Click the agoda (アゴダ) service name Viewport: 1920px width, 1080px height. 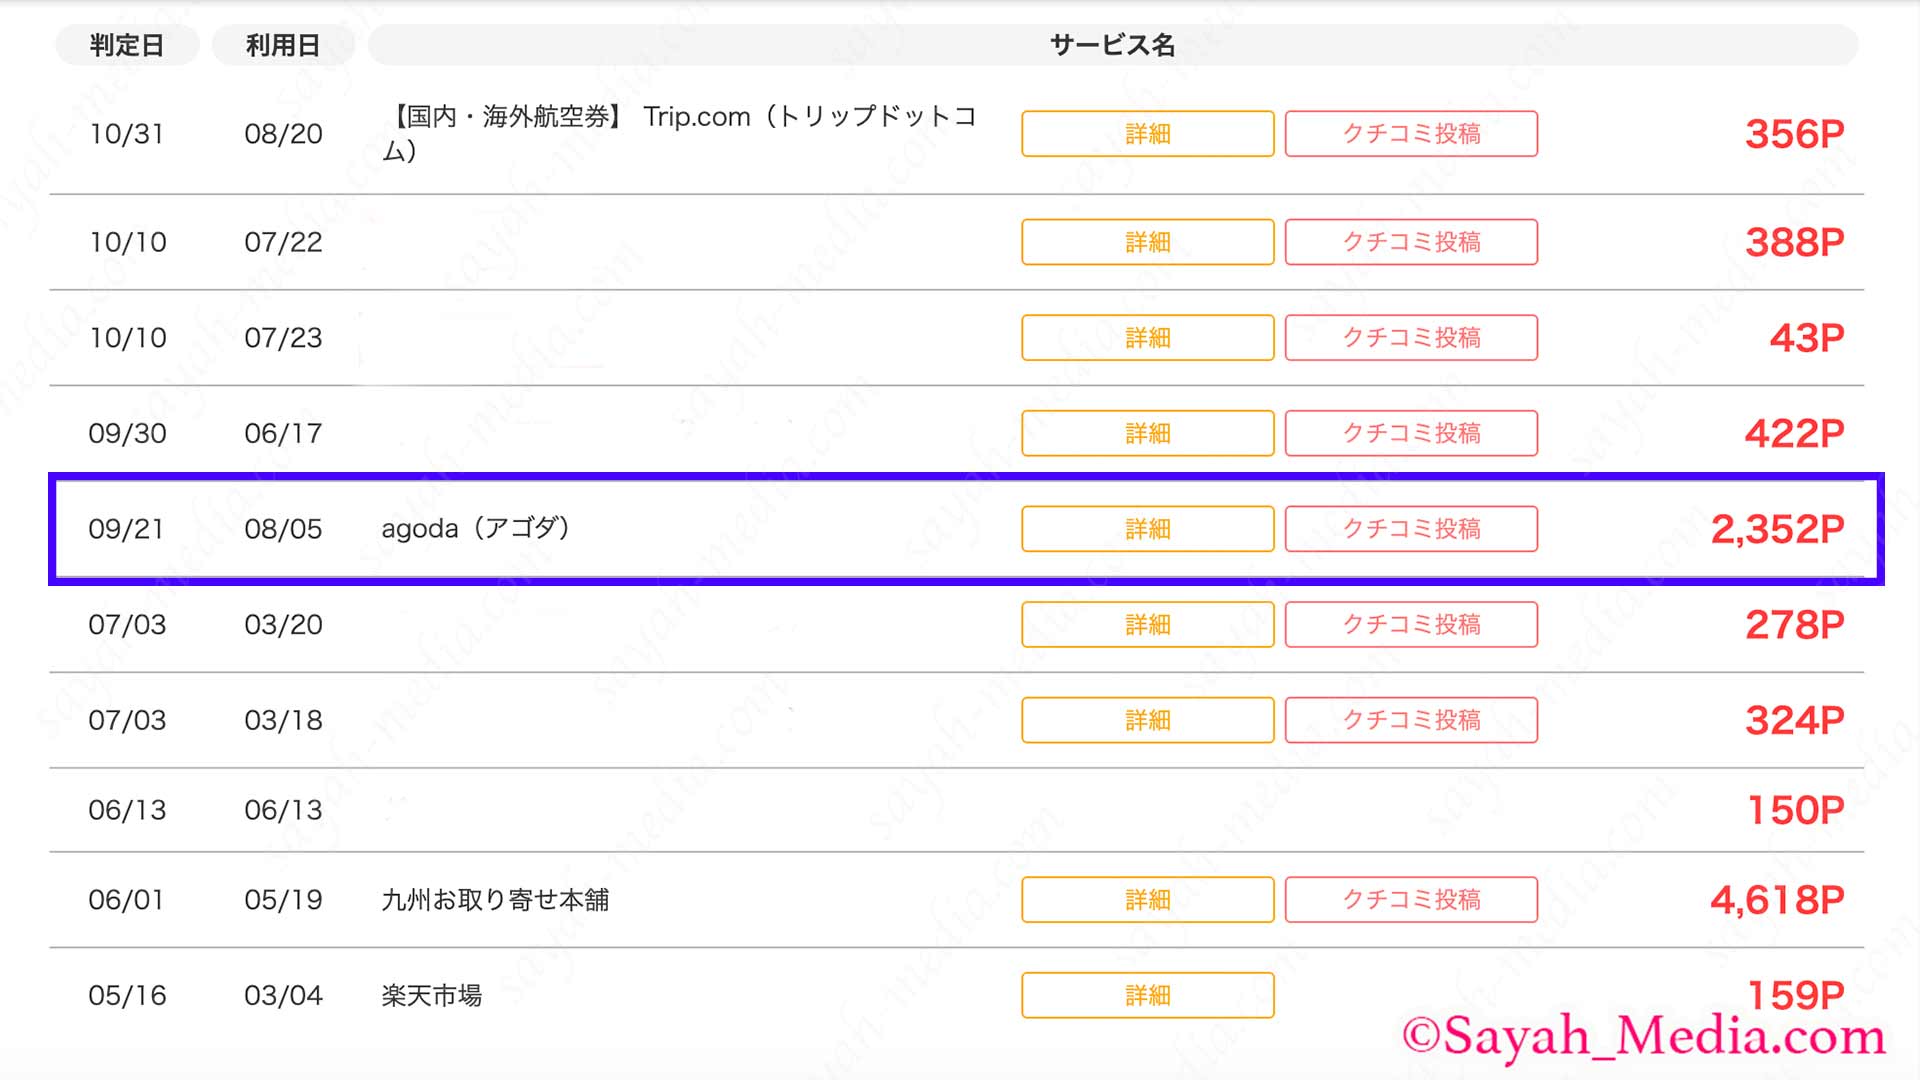[475, 529]
